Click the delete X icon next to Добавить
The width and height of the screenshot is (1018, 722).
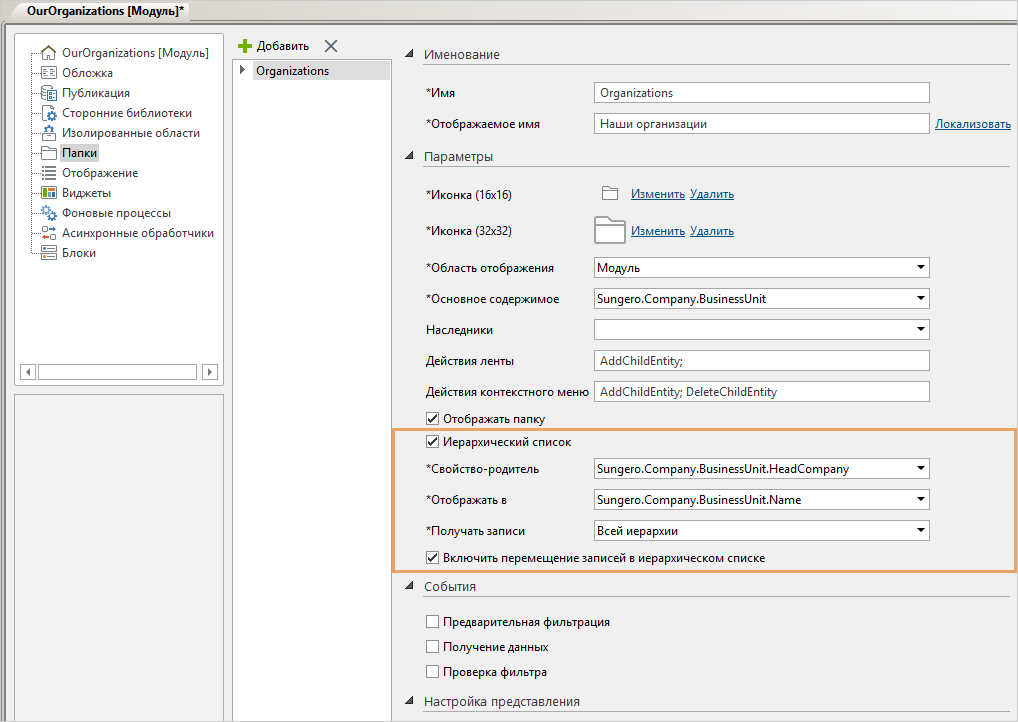(331, 46)
